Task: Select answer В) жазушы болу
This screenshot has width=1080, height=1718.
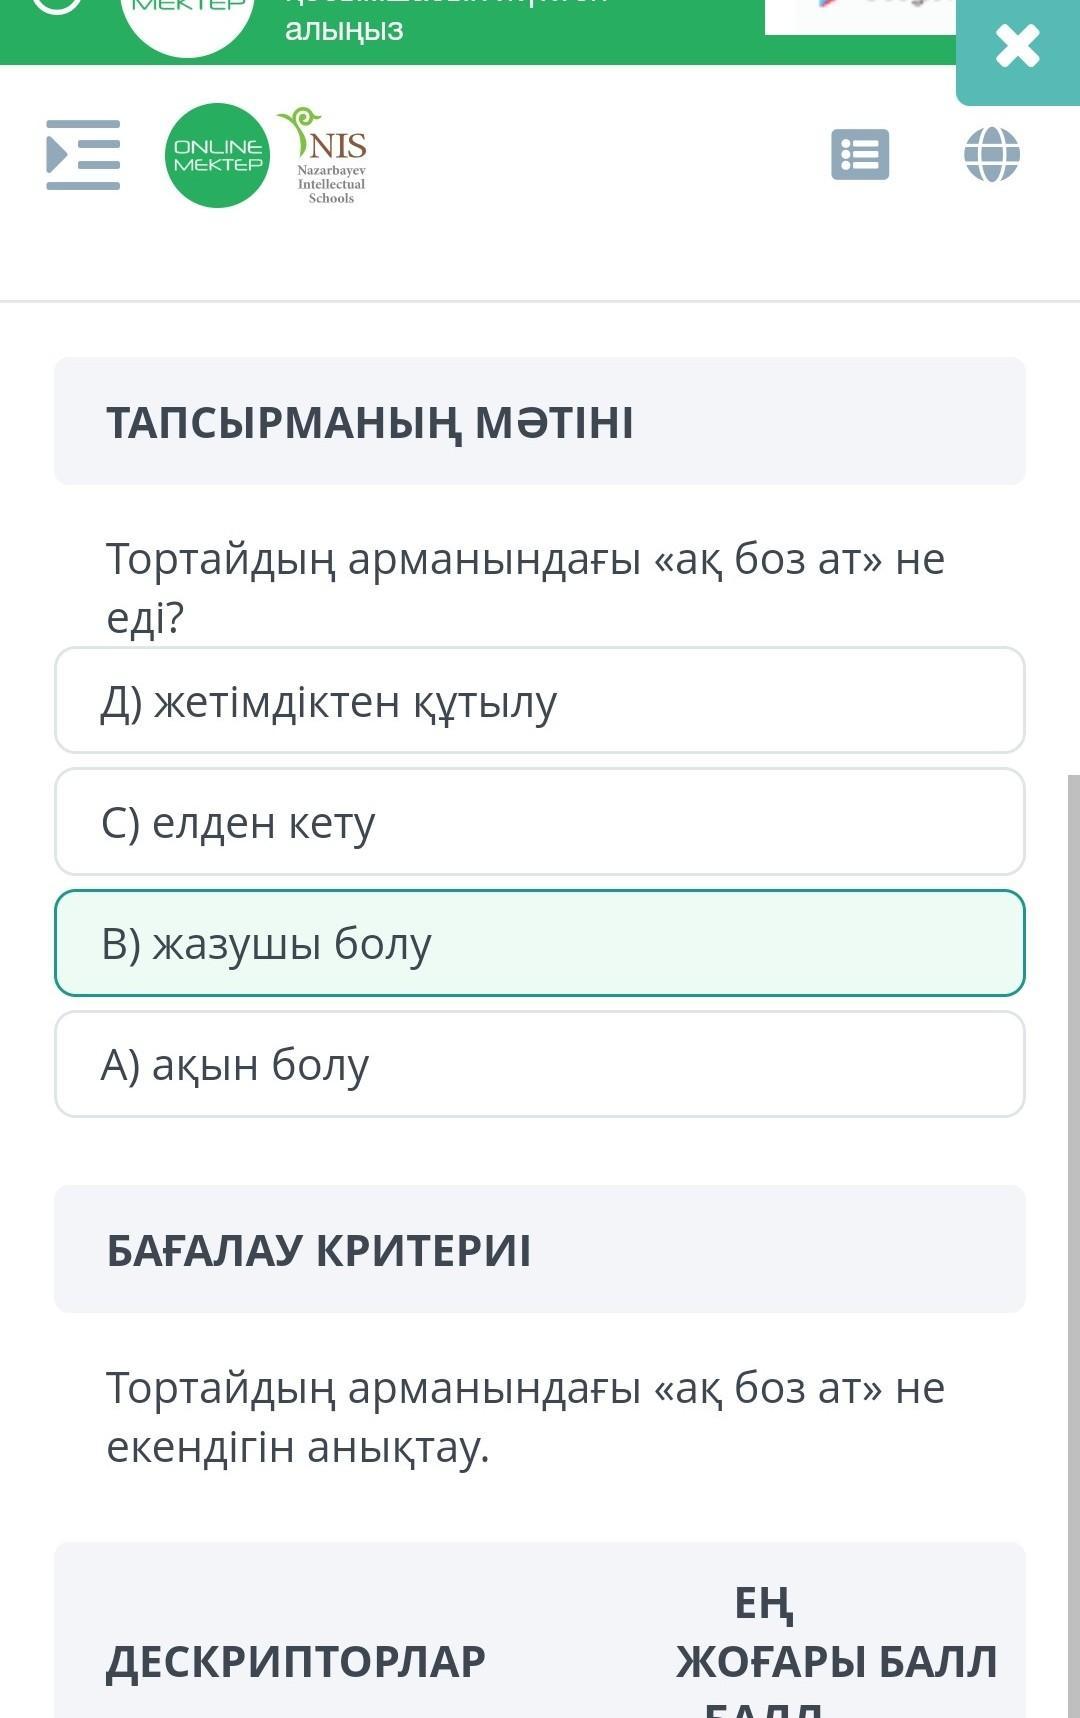Action: (540, 943)
